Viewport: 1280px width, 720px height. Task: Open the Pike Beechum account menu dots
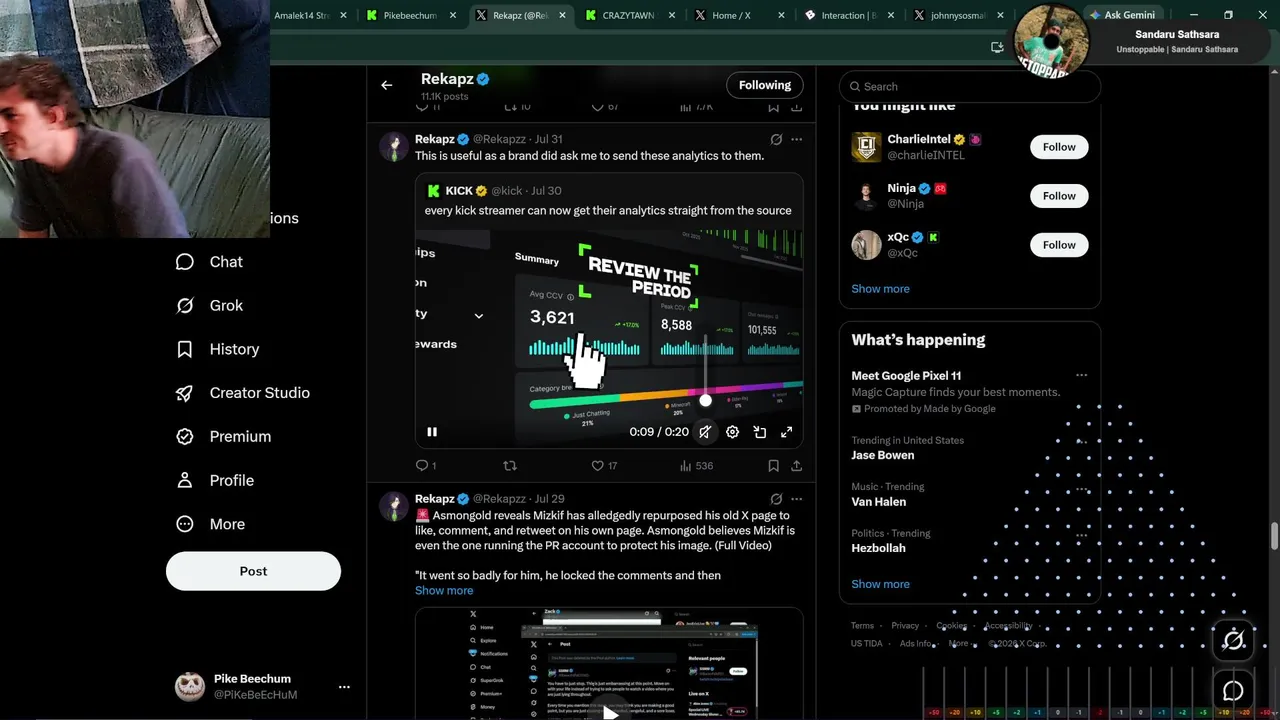344,687
